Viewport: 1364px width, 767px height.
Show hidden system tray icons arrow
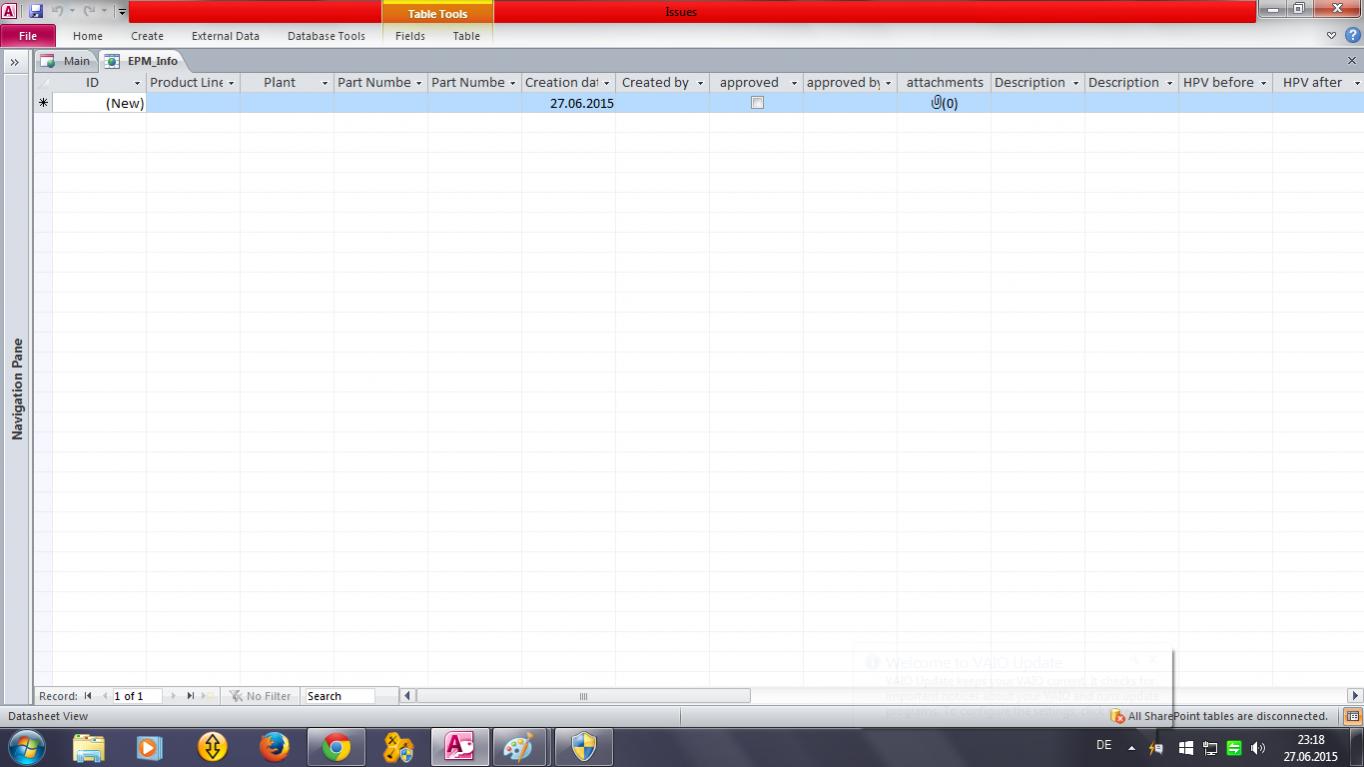tap(1131, 748)
